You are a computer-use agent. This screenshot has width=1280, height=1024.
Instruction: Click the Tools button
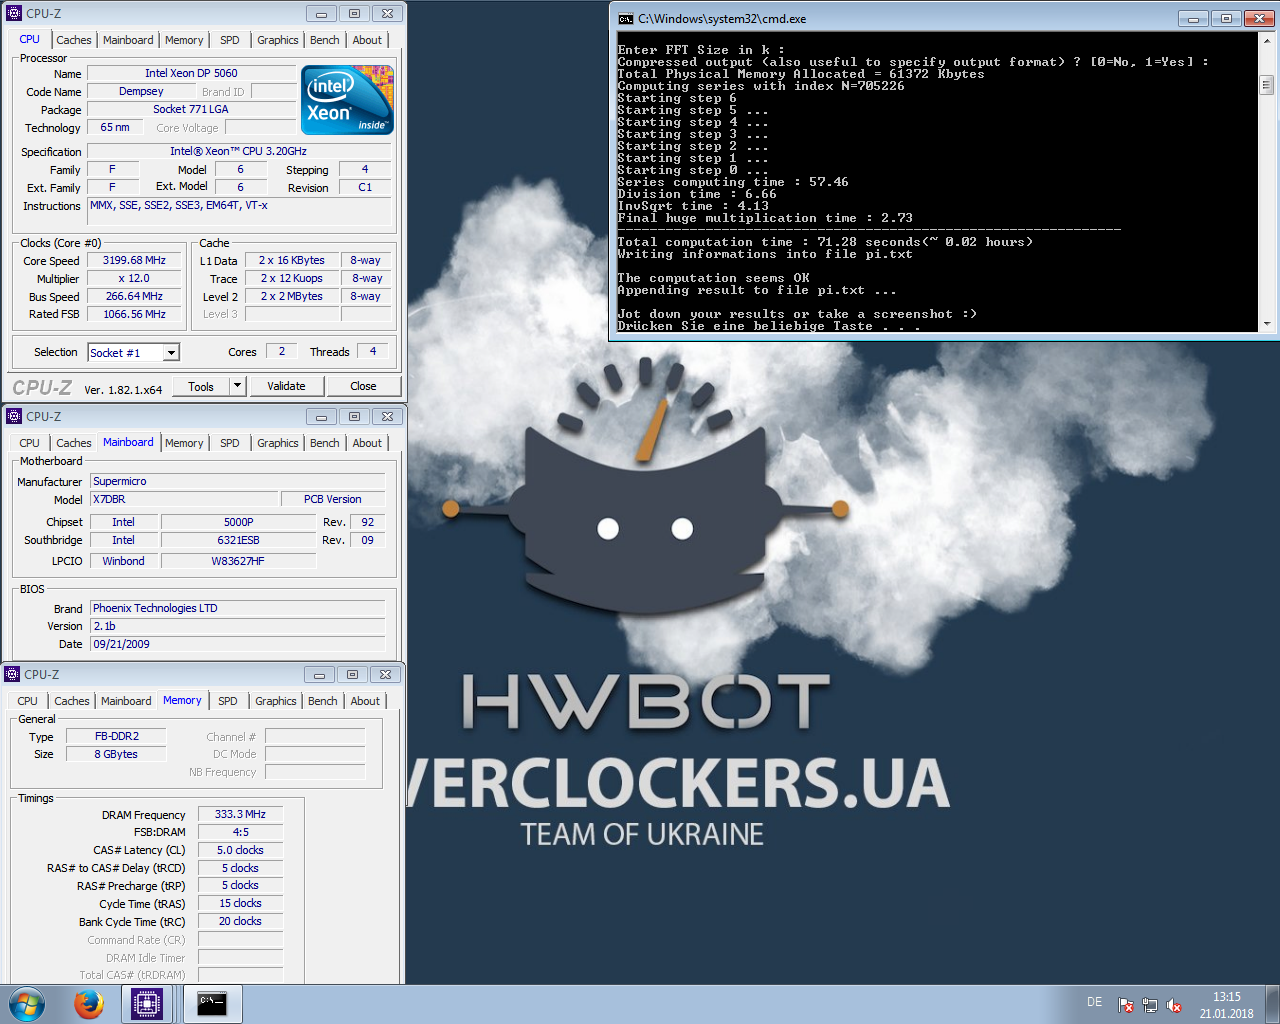click(201, 386)
